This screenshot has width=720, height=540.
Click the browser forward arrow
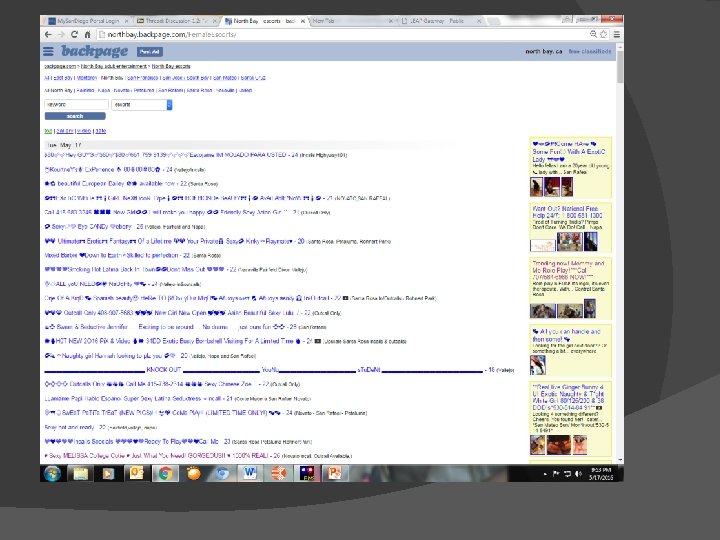(x=61, y=34)
